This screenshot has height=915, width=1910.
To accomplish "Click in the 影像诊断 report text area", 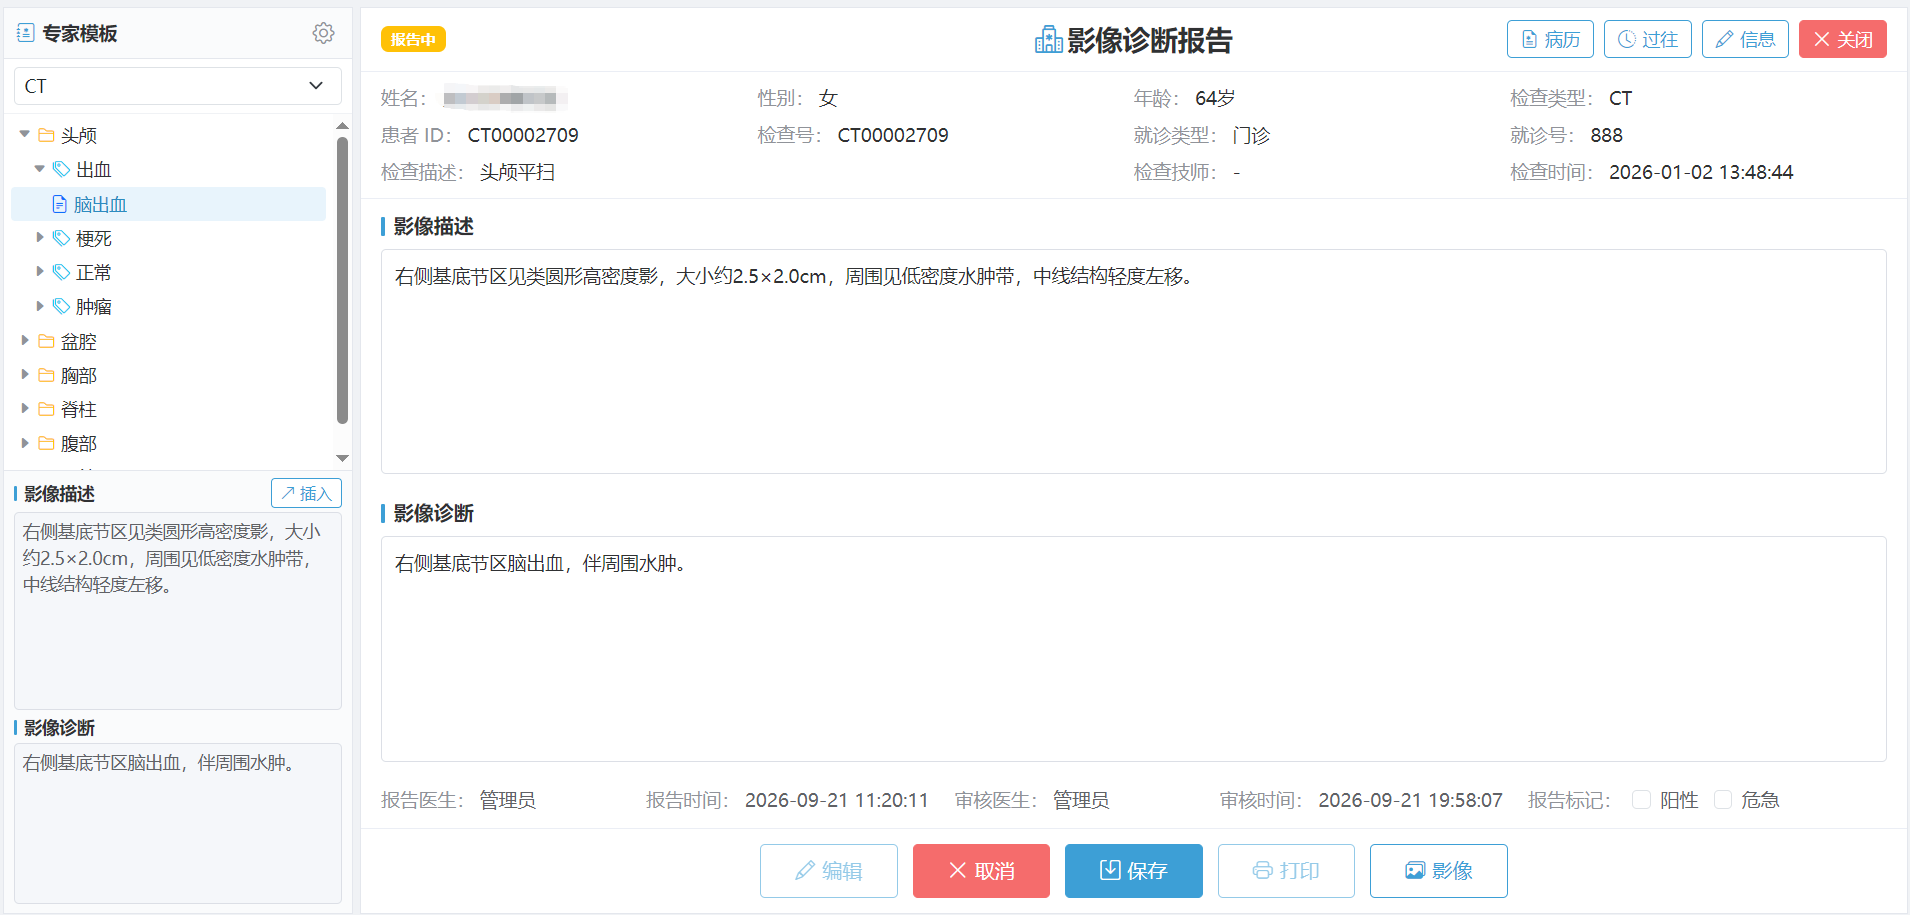I will pyautogui.click(x=1134, y=649).
